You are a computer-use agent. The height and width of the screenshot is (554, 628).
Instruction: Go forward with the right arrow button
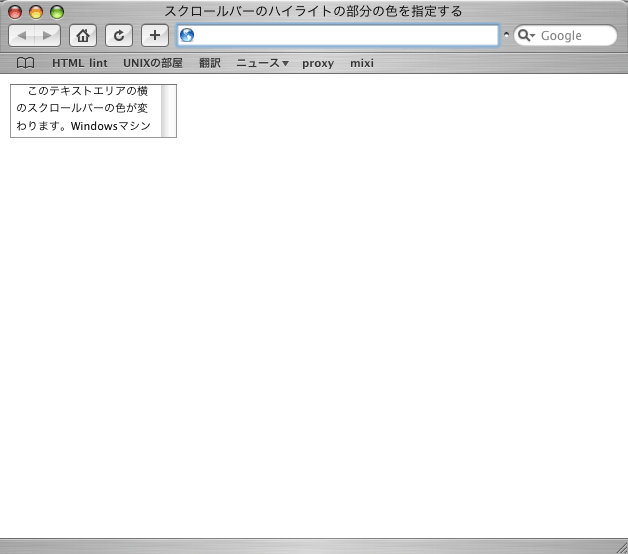tap(48, 36)
